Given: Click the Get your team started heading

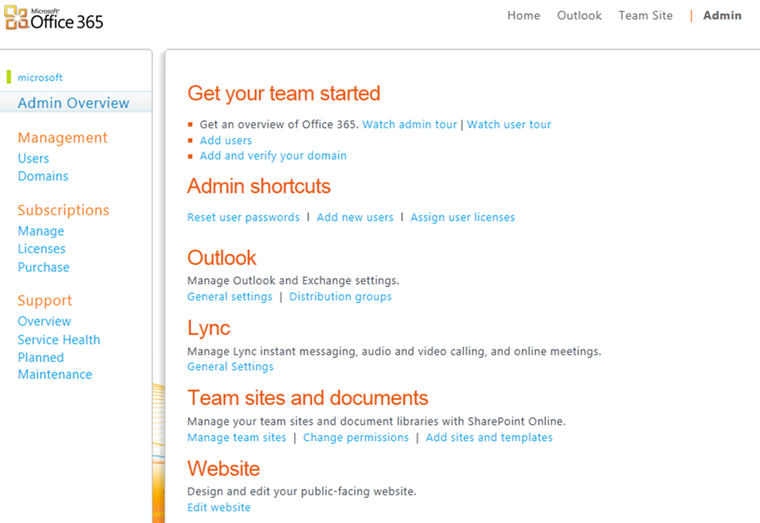Looking at the screenshot, I should point(284,94).
